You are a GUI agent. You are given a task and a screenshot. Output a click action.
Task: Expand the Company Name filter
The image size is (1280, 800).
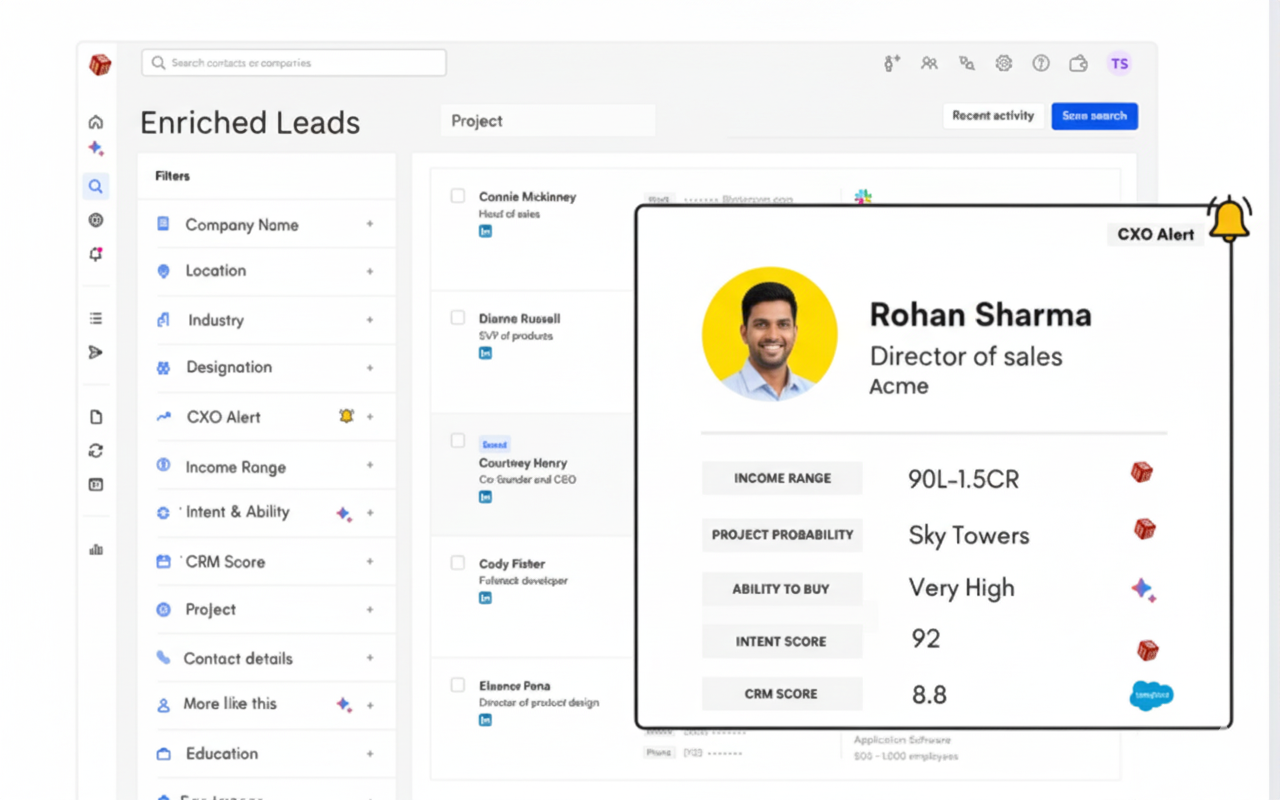[x=369, y=225]
